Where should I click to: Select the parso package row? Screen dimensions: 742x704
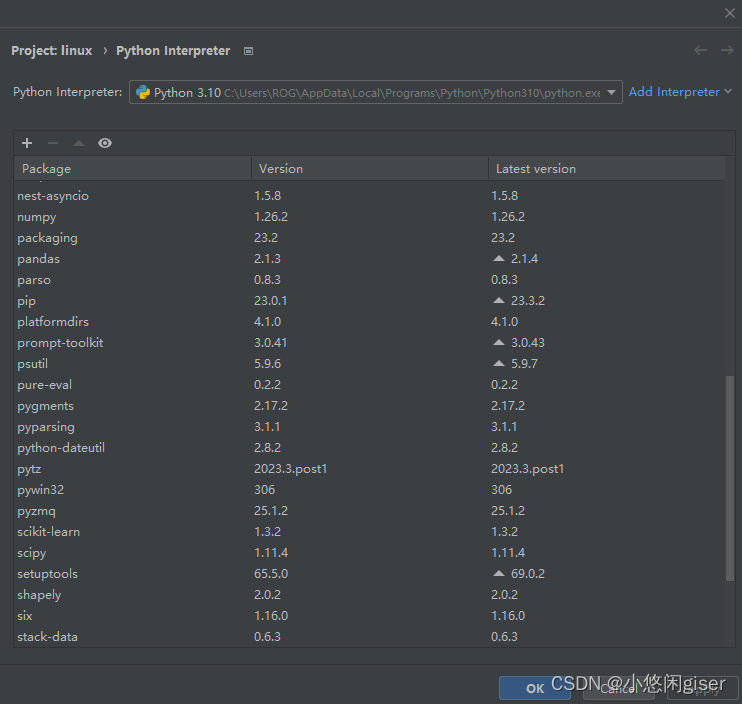(369, 280)
